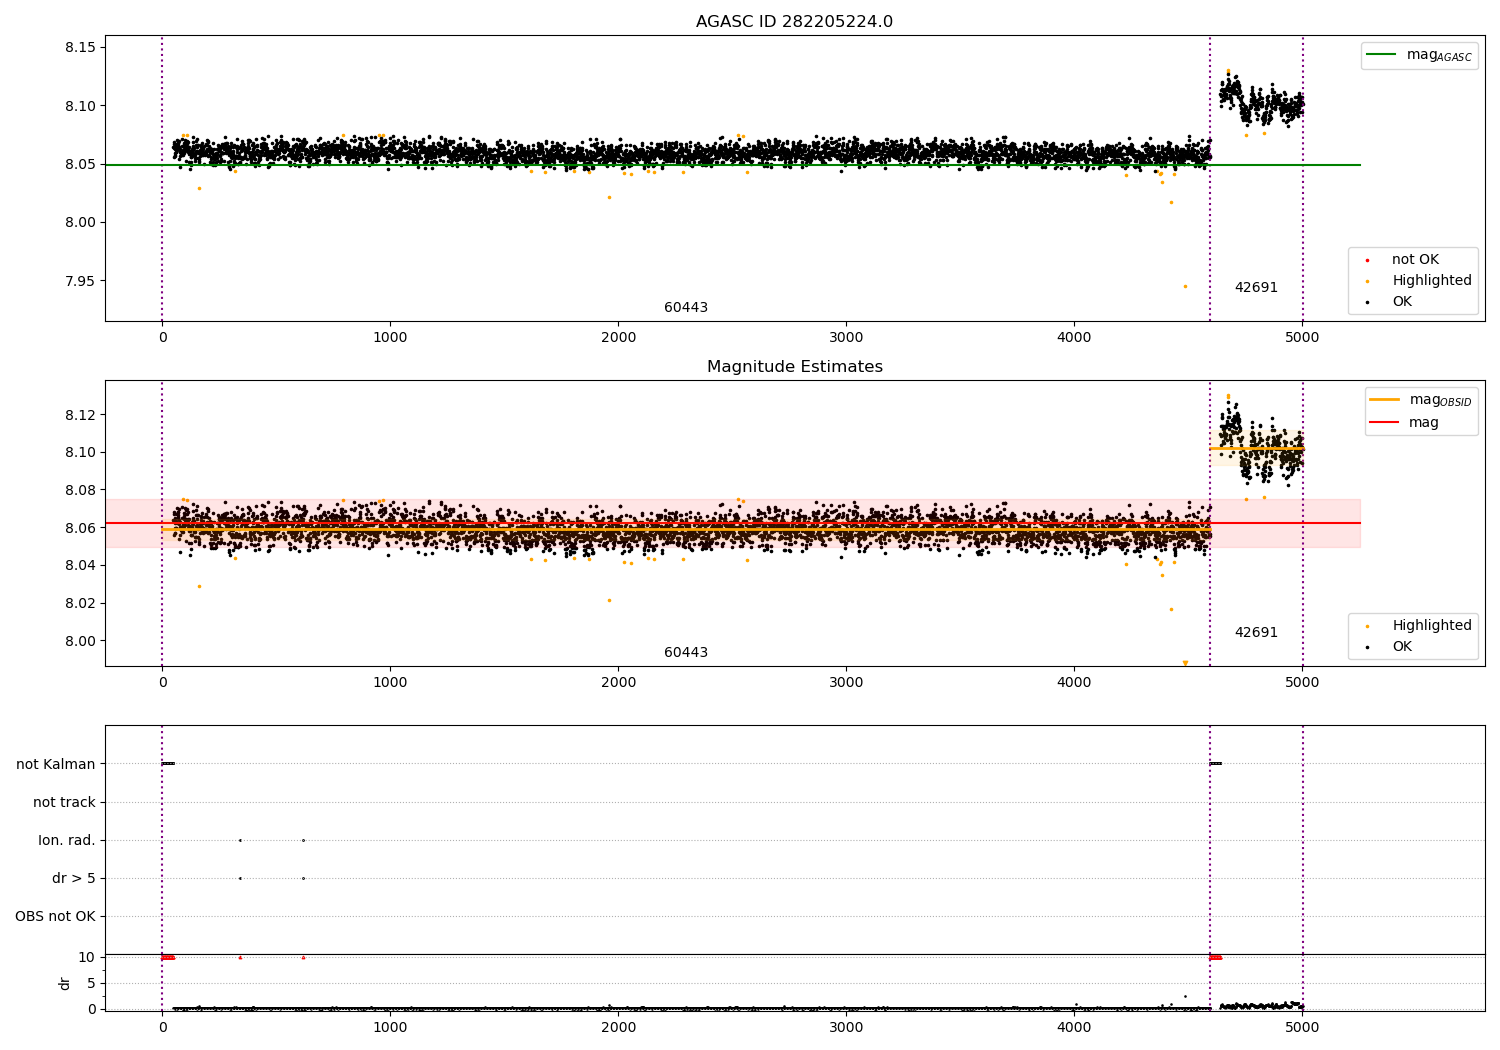Click 'OK' legend entry in middle plot
This screenshot has width=1500, height=1050.
[1402, 647]
